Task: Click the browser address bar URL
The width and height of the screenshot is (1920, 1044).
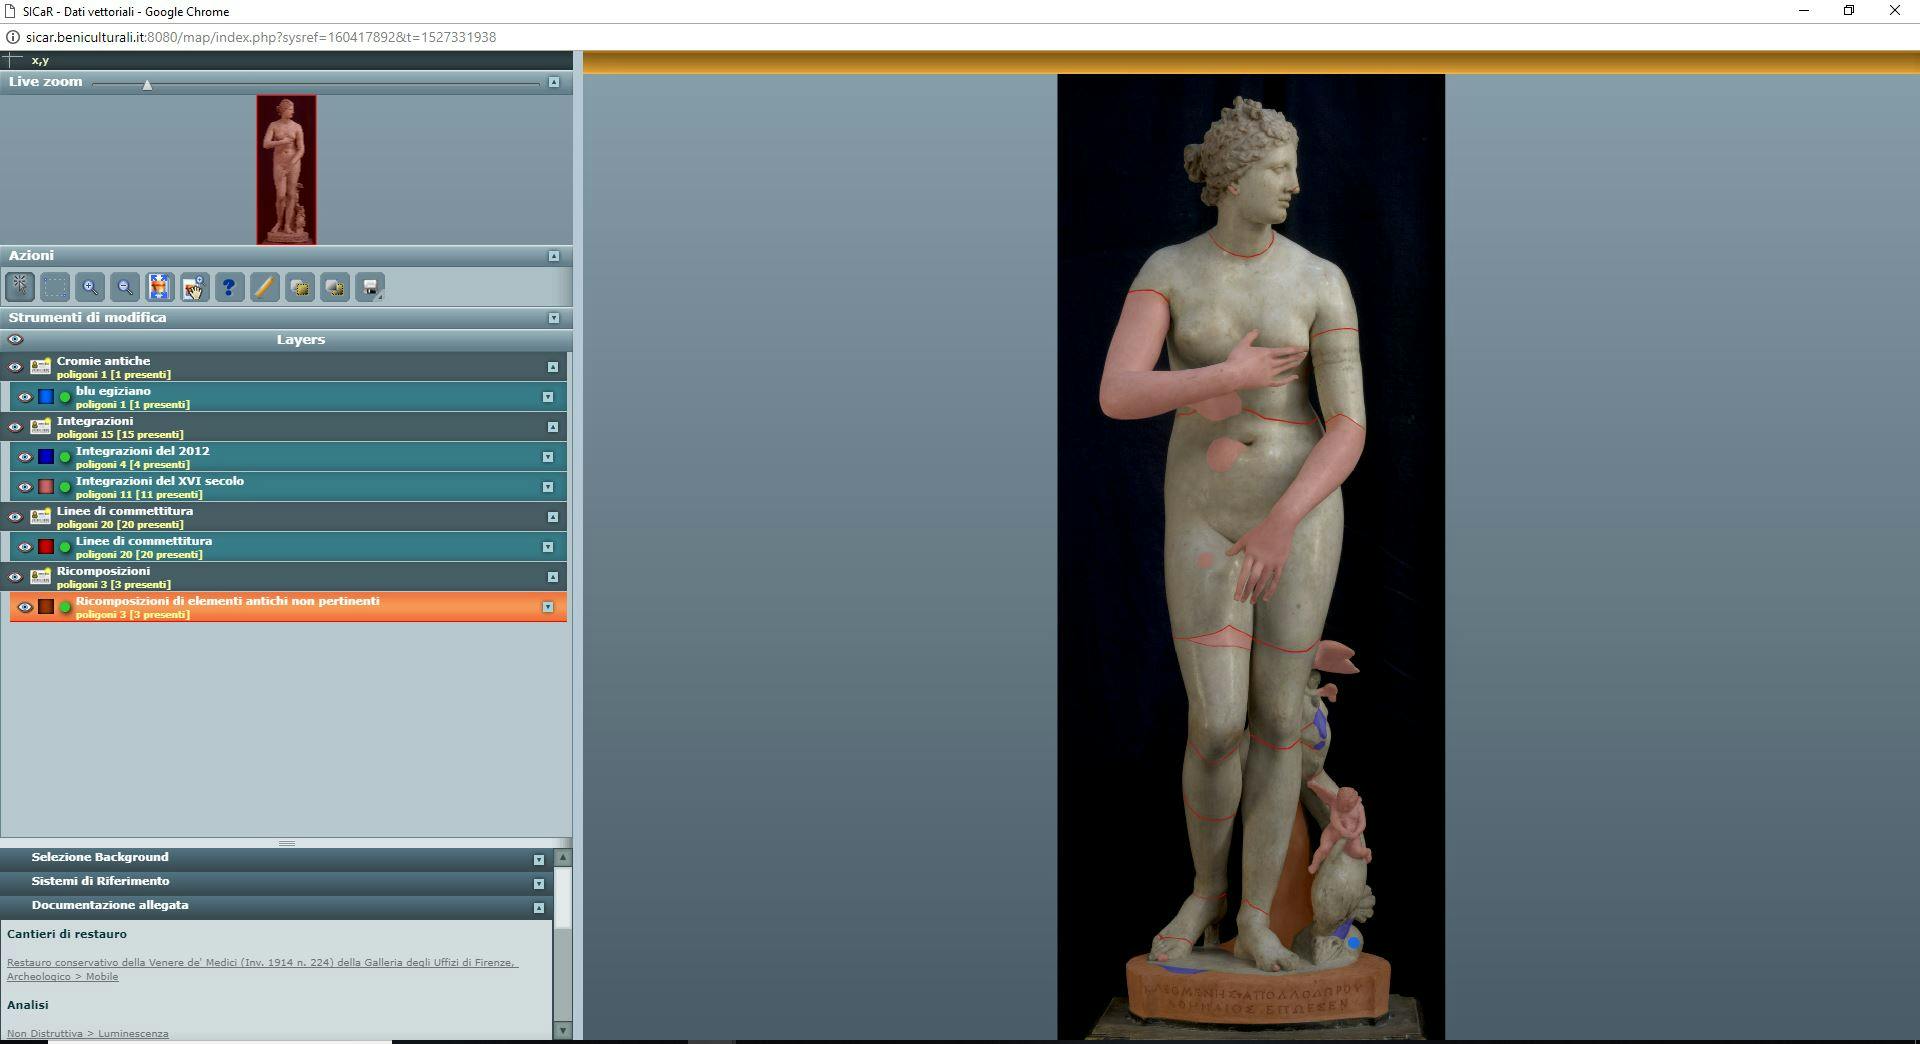Action: pyautogui.click(x=261, y=37)
